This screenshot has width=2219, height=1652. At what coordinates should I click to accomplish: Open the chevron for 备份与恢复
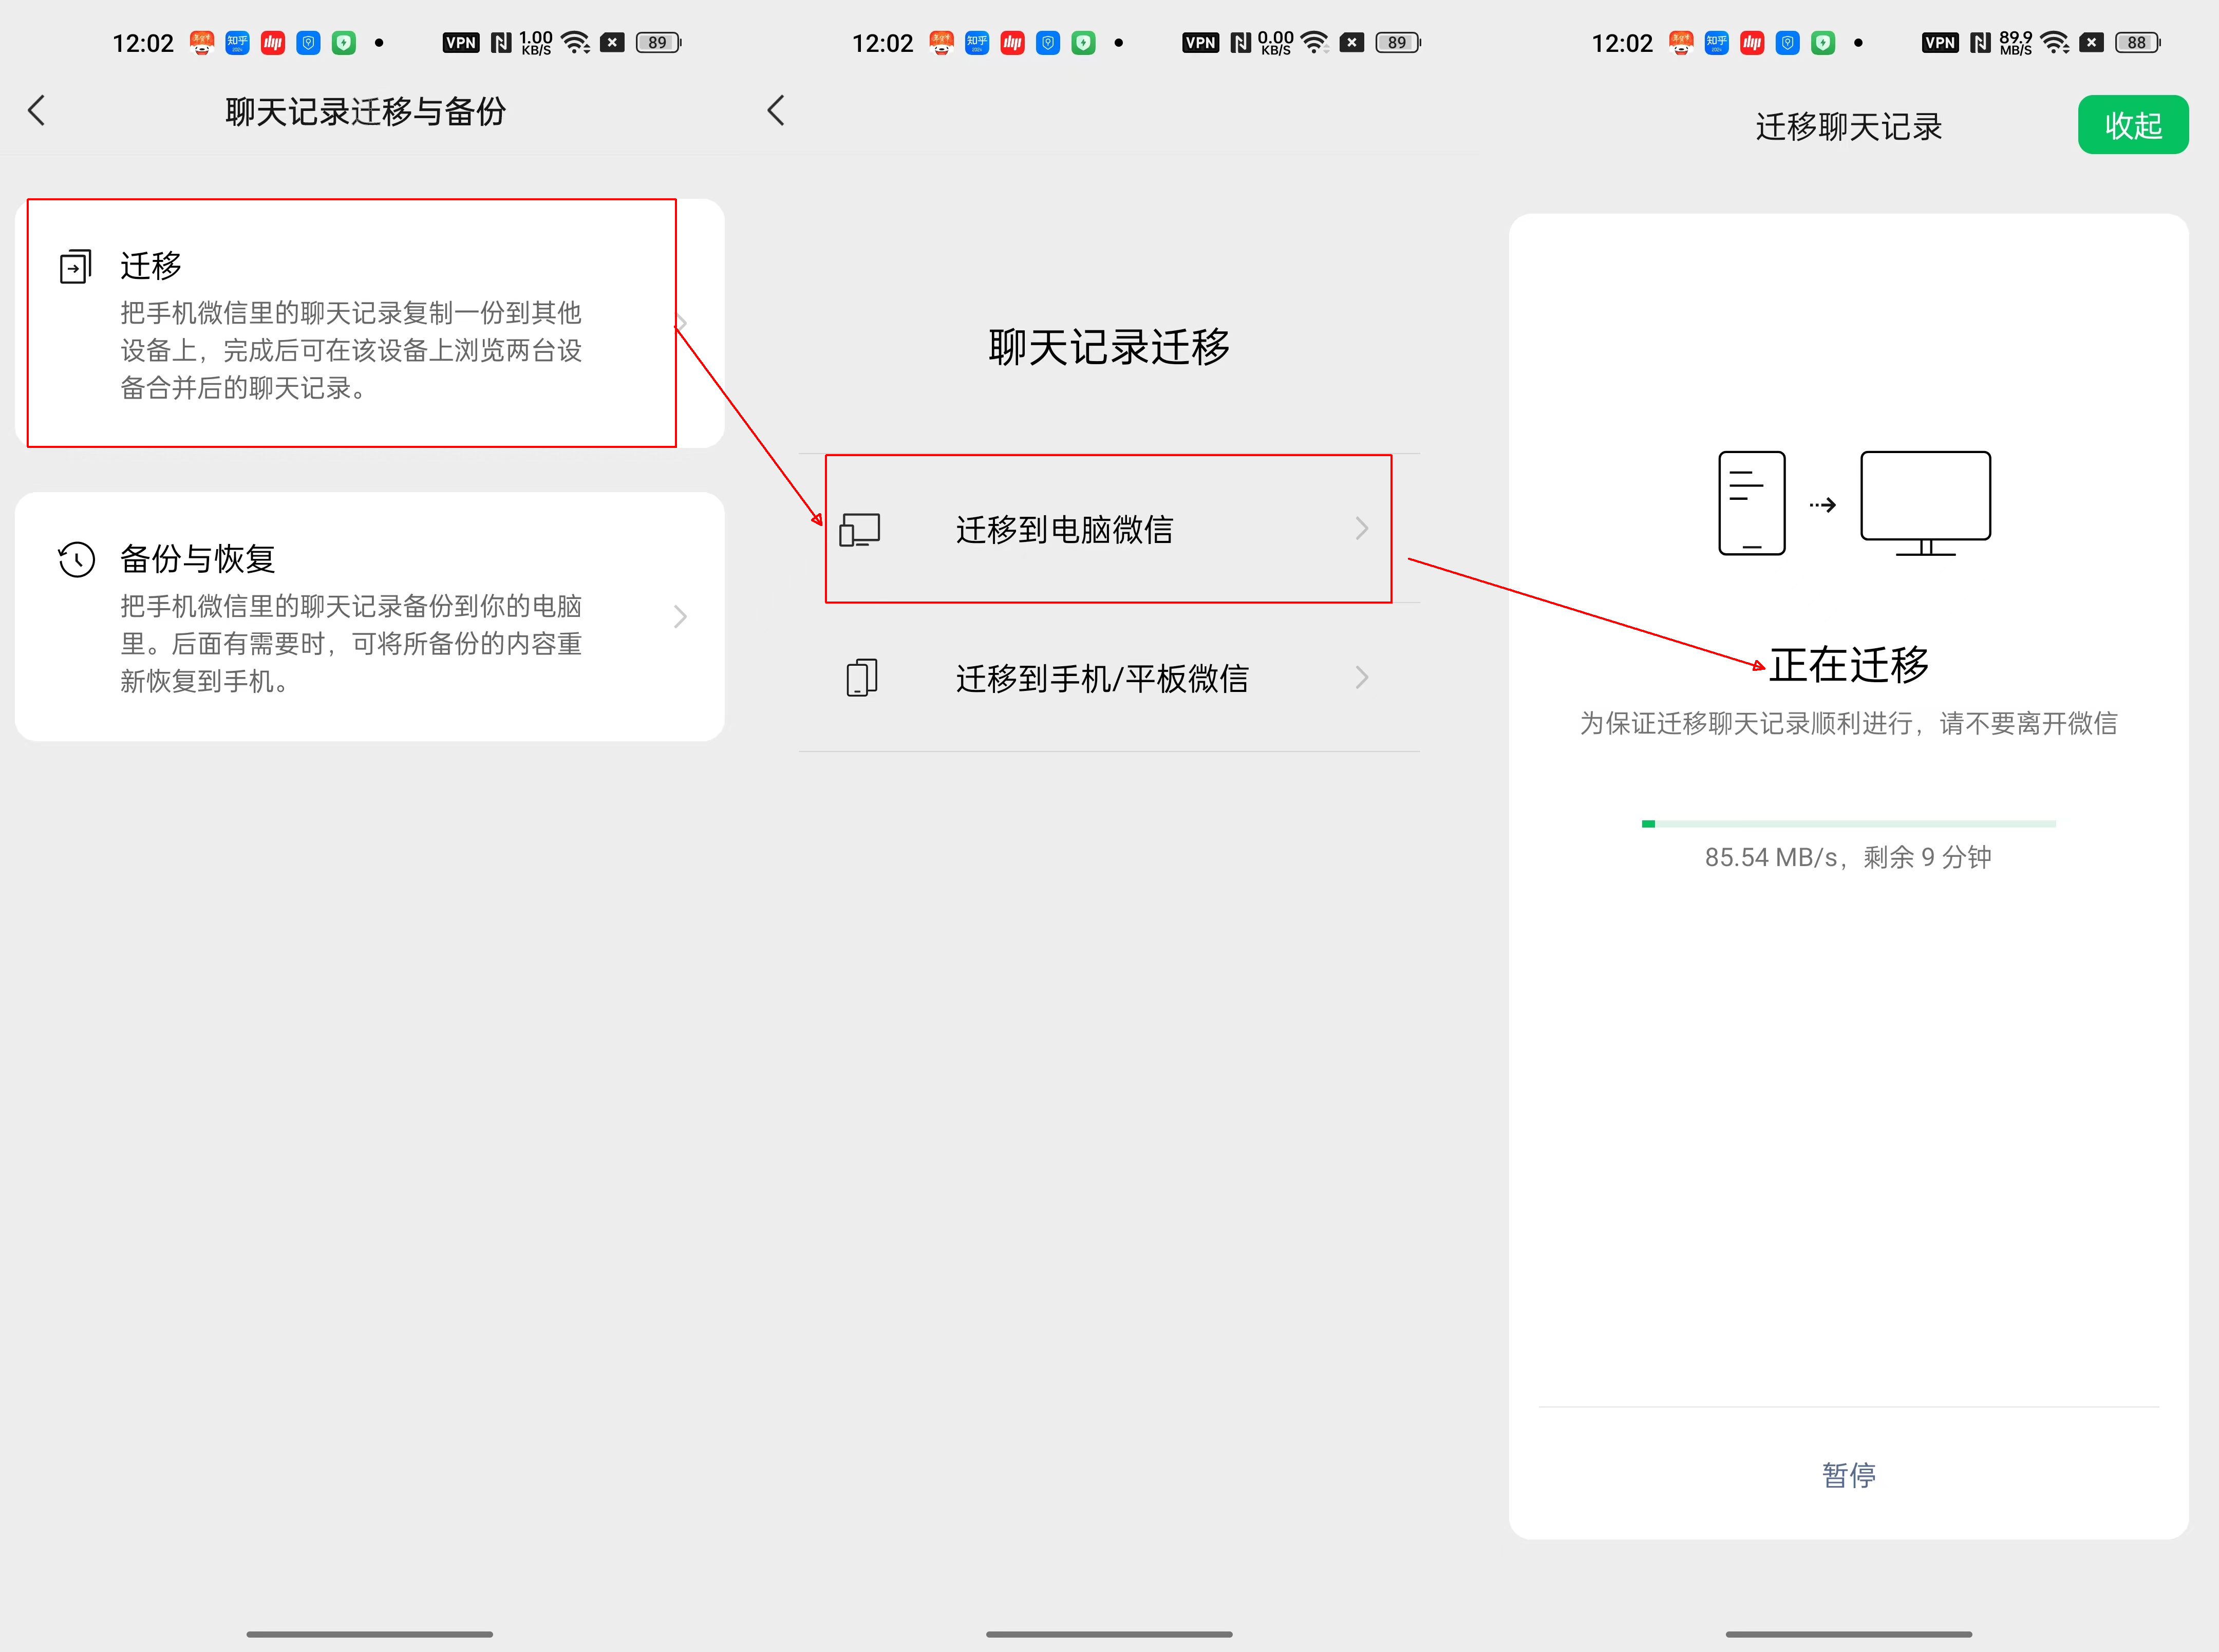(x=680, y=616)
